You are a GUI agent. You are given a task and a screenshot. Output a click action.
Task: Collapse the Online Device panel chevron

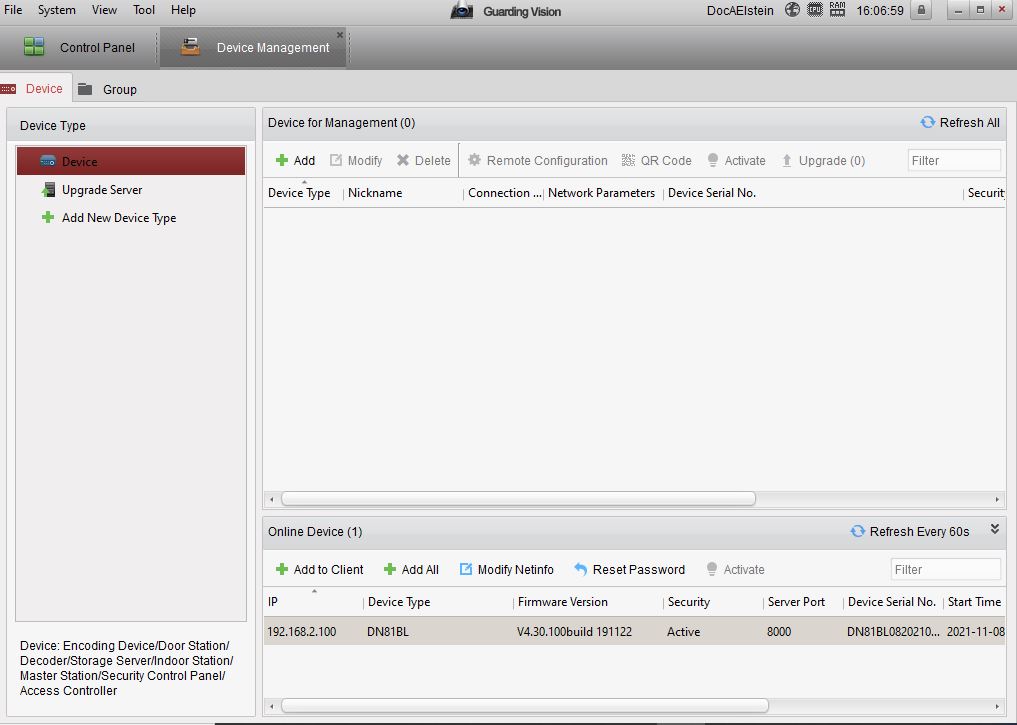tap(994, 529)
